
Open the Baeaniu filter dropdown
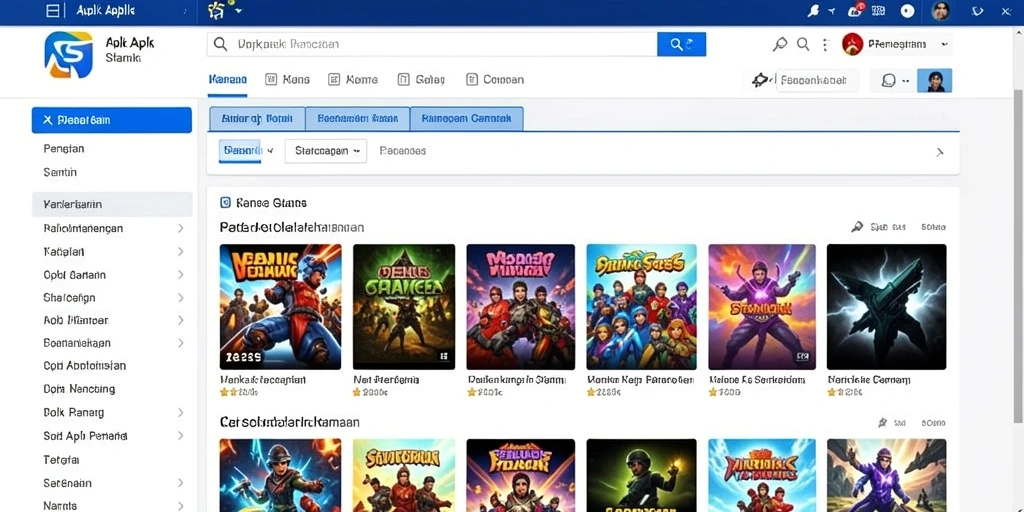click(246, 151)
